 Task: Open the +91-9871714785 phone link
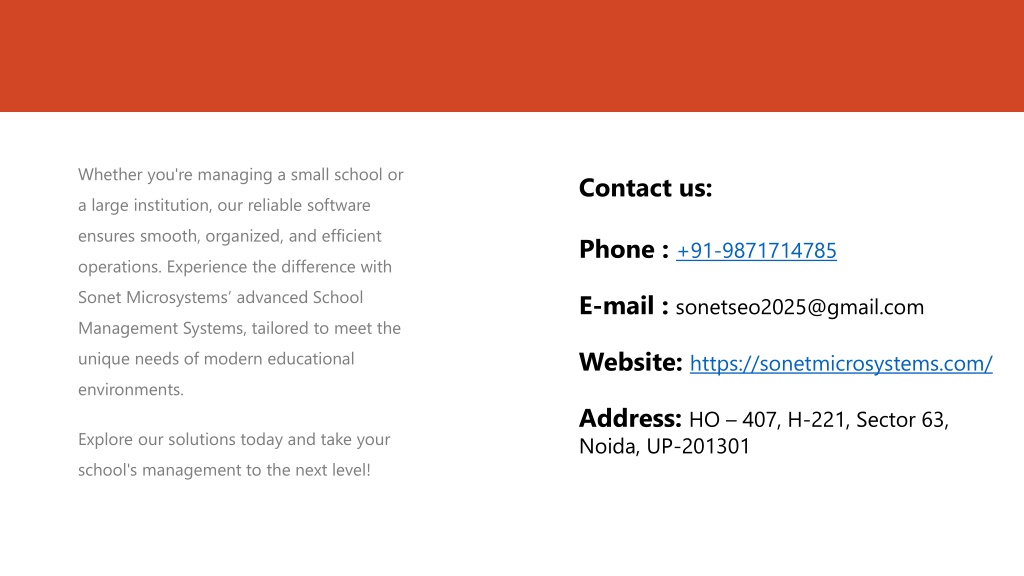[x=756, y=251]
